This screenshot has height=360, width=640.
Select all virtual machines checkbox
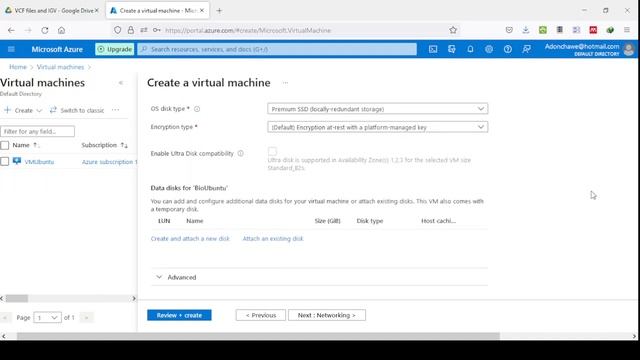[x=4, y=145]
